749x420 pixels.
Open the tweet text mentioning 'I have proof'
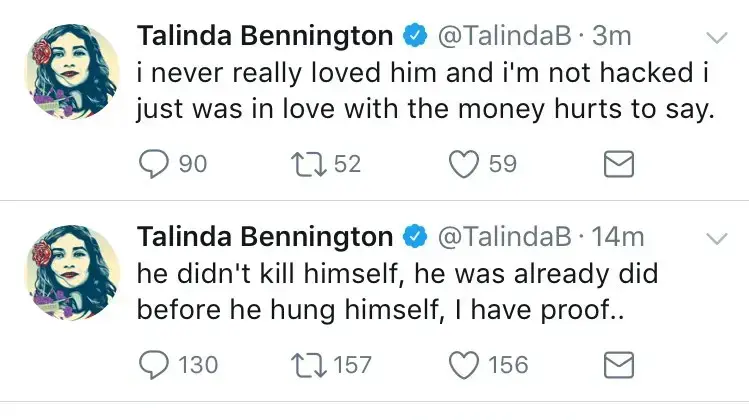(x=397, y=291)
